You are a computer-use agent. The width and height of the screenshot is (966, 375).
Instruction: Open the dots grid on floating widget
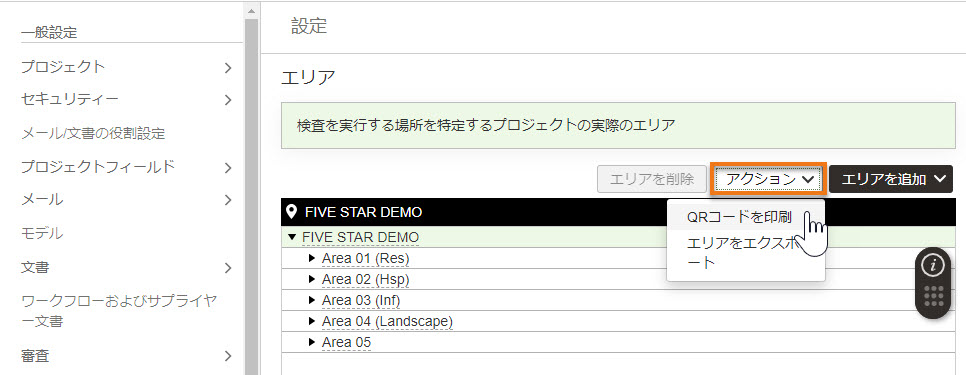(933, 297)
